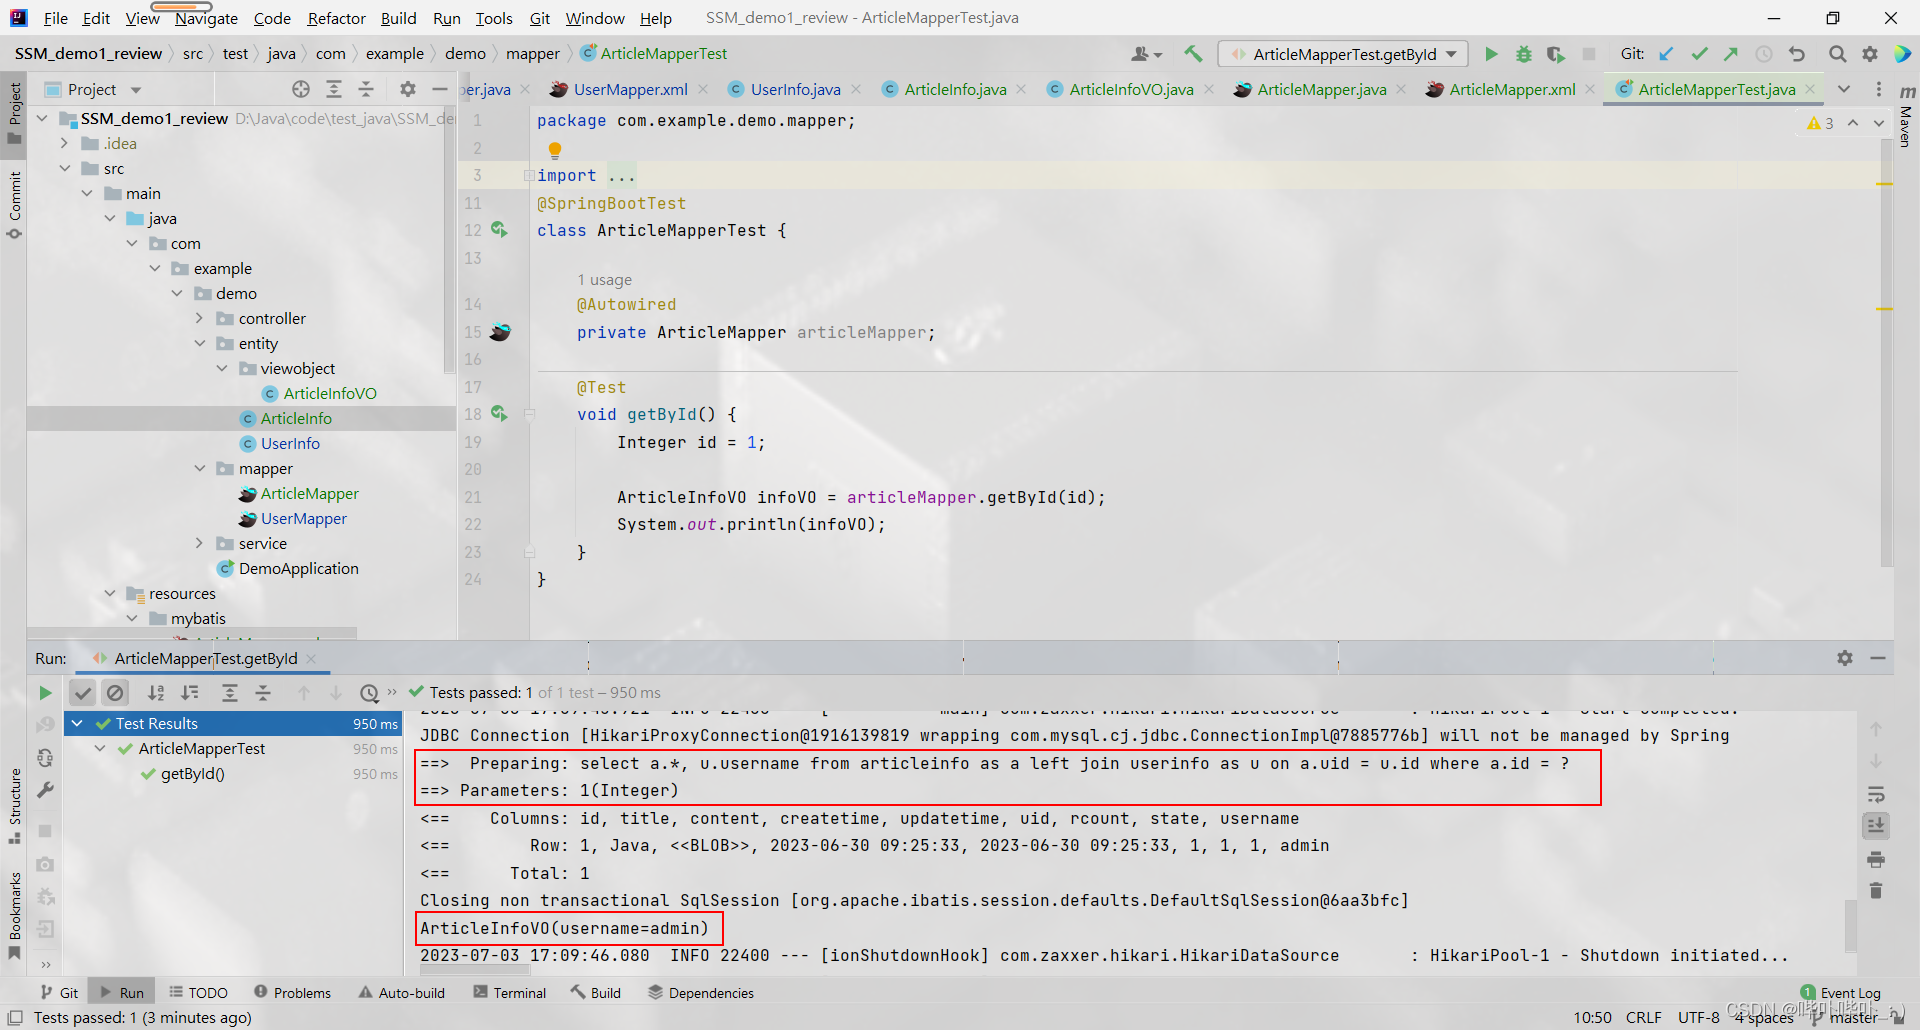Run with coverage icon in toolbar
This screenshot has width=1920, height=1030.
click(x=1555, y=54)
